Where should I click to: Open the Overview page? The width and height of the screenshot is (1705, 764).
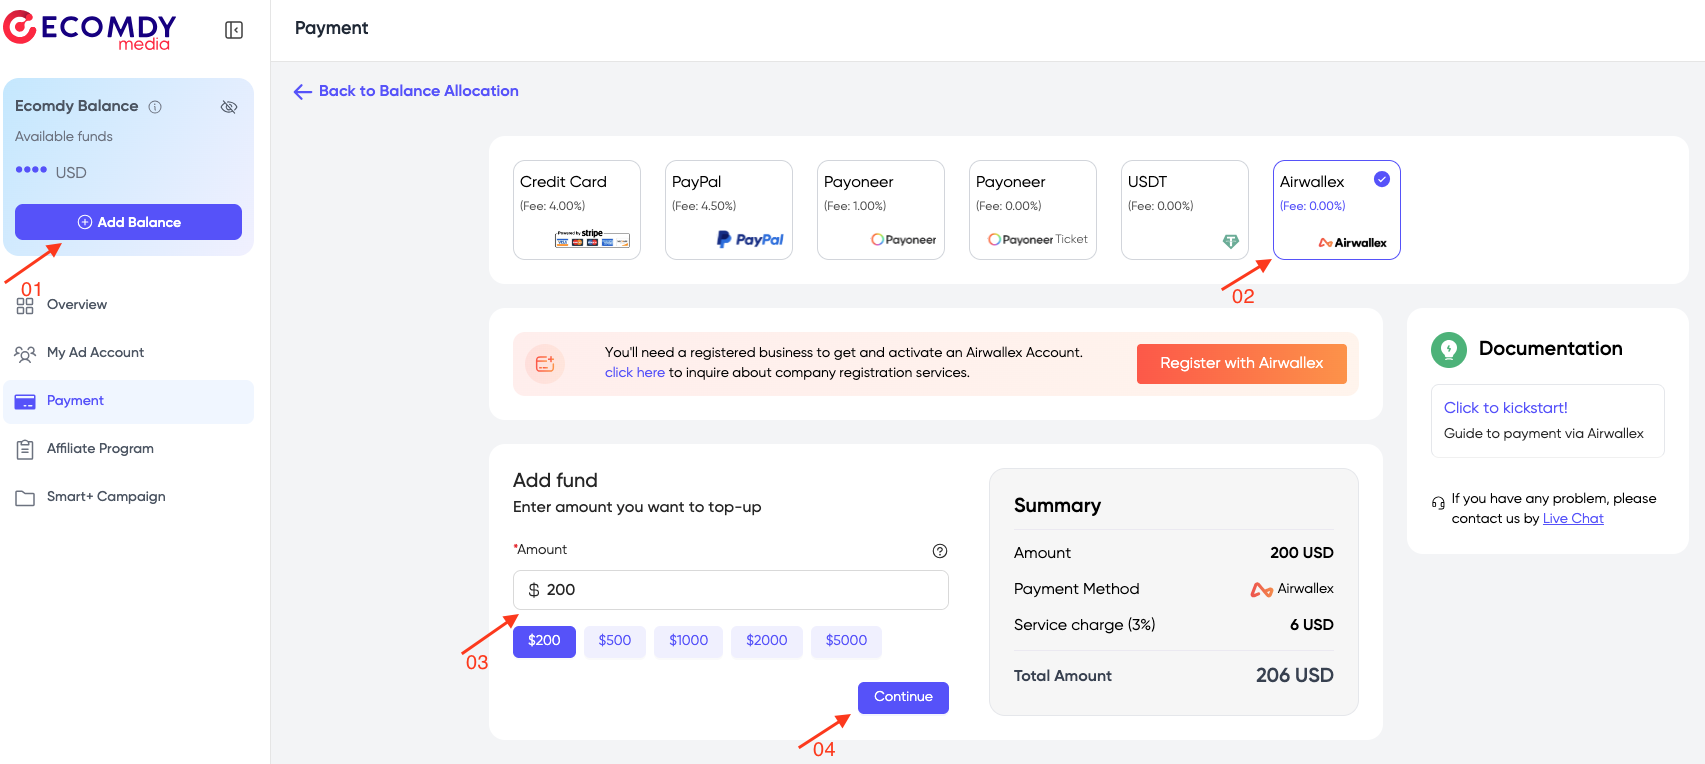(x=77, y=304)
